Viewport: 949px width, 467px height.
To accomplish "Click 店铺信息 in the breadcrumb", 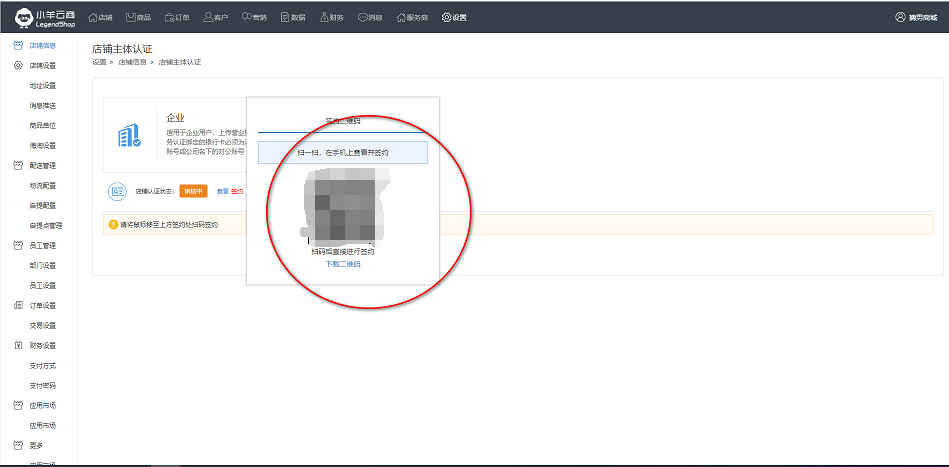I will (131, 62).
